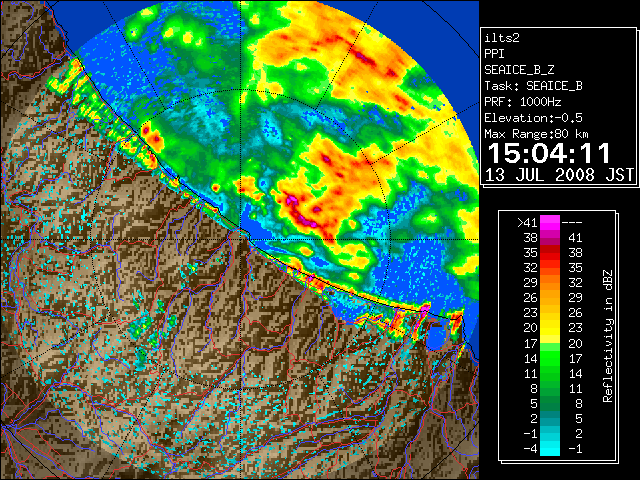This screenshot has height=480, width=640.
Task: Click the '>41' legend label
Action: click(x=527, y=222)
